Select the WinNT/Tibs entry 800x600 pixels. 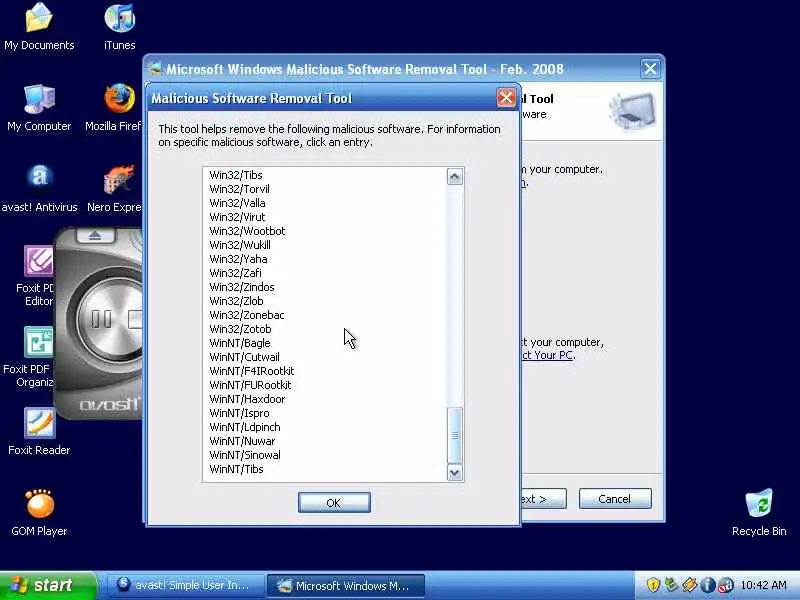pyautogui.click(x=236, y=469)
